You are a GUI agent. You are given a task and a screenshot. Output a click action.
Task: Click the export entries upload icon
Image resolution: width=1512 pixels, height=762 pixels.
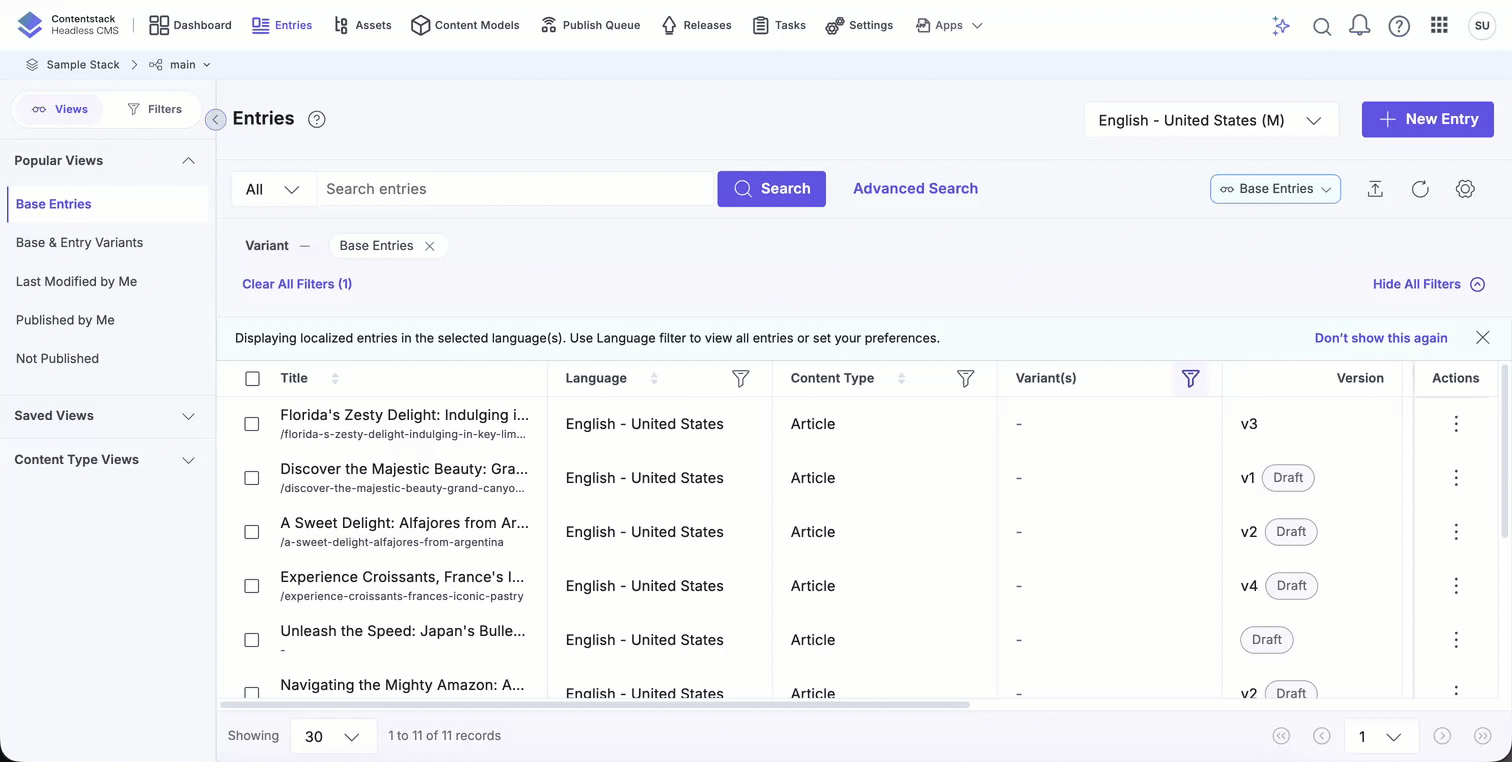[x=1375, y=189]
